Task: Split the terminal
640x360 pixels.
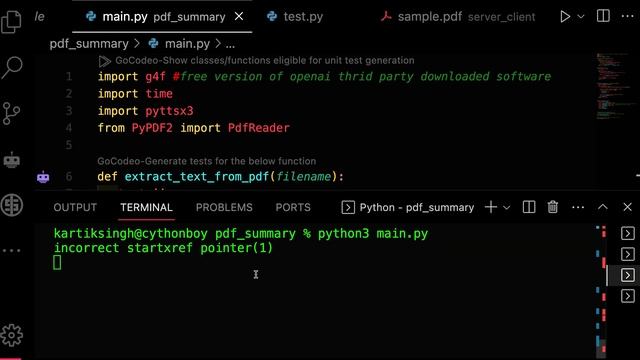Action: (x=529, y=207)
